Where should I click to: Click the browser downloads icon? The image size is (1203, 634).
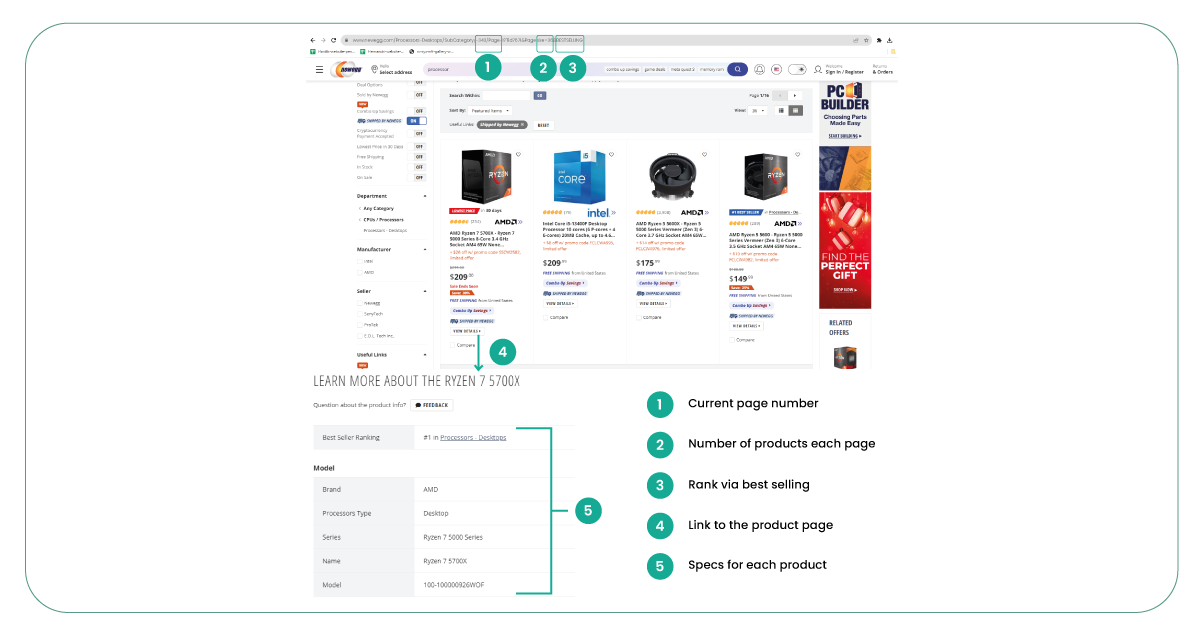pos(890,40)
